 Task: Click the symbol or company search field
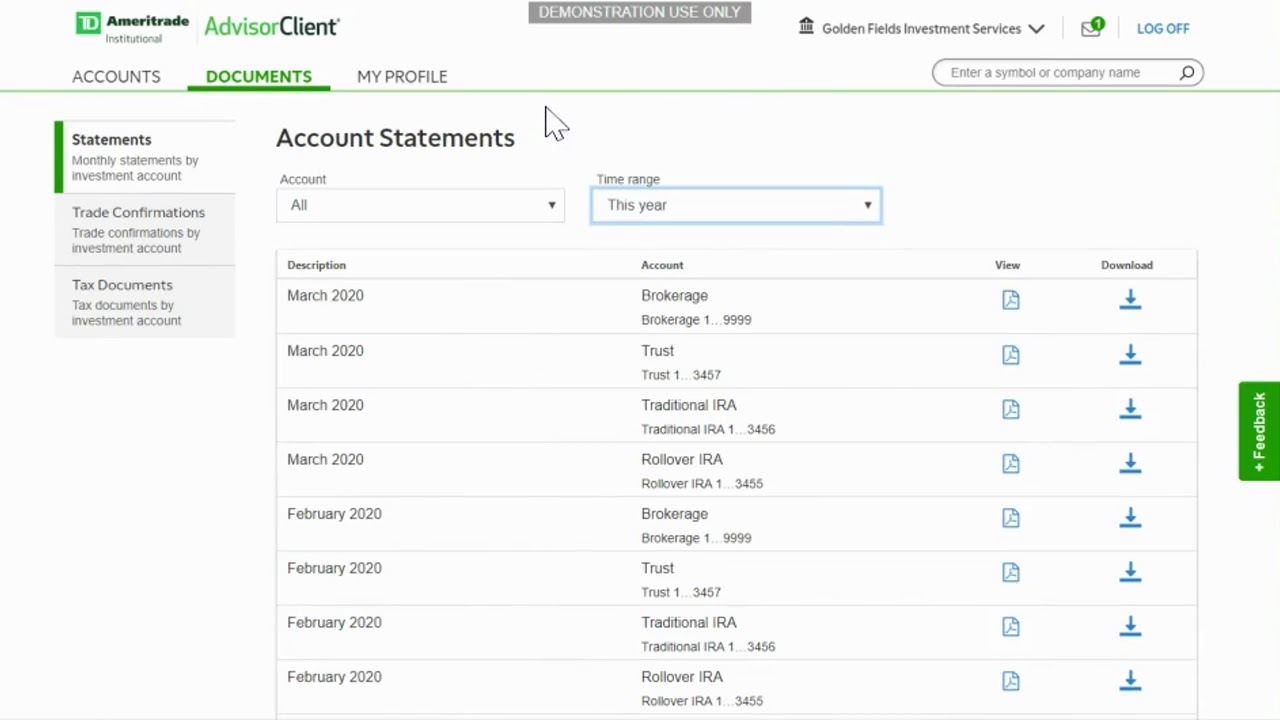tap(1058, 73)
